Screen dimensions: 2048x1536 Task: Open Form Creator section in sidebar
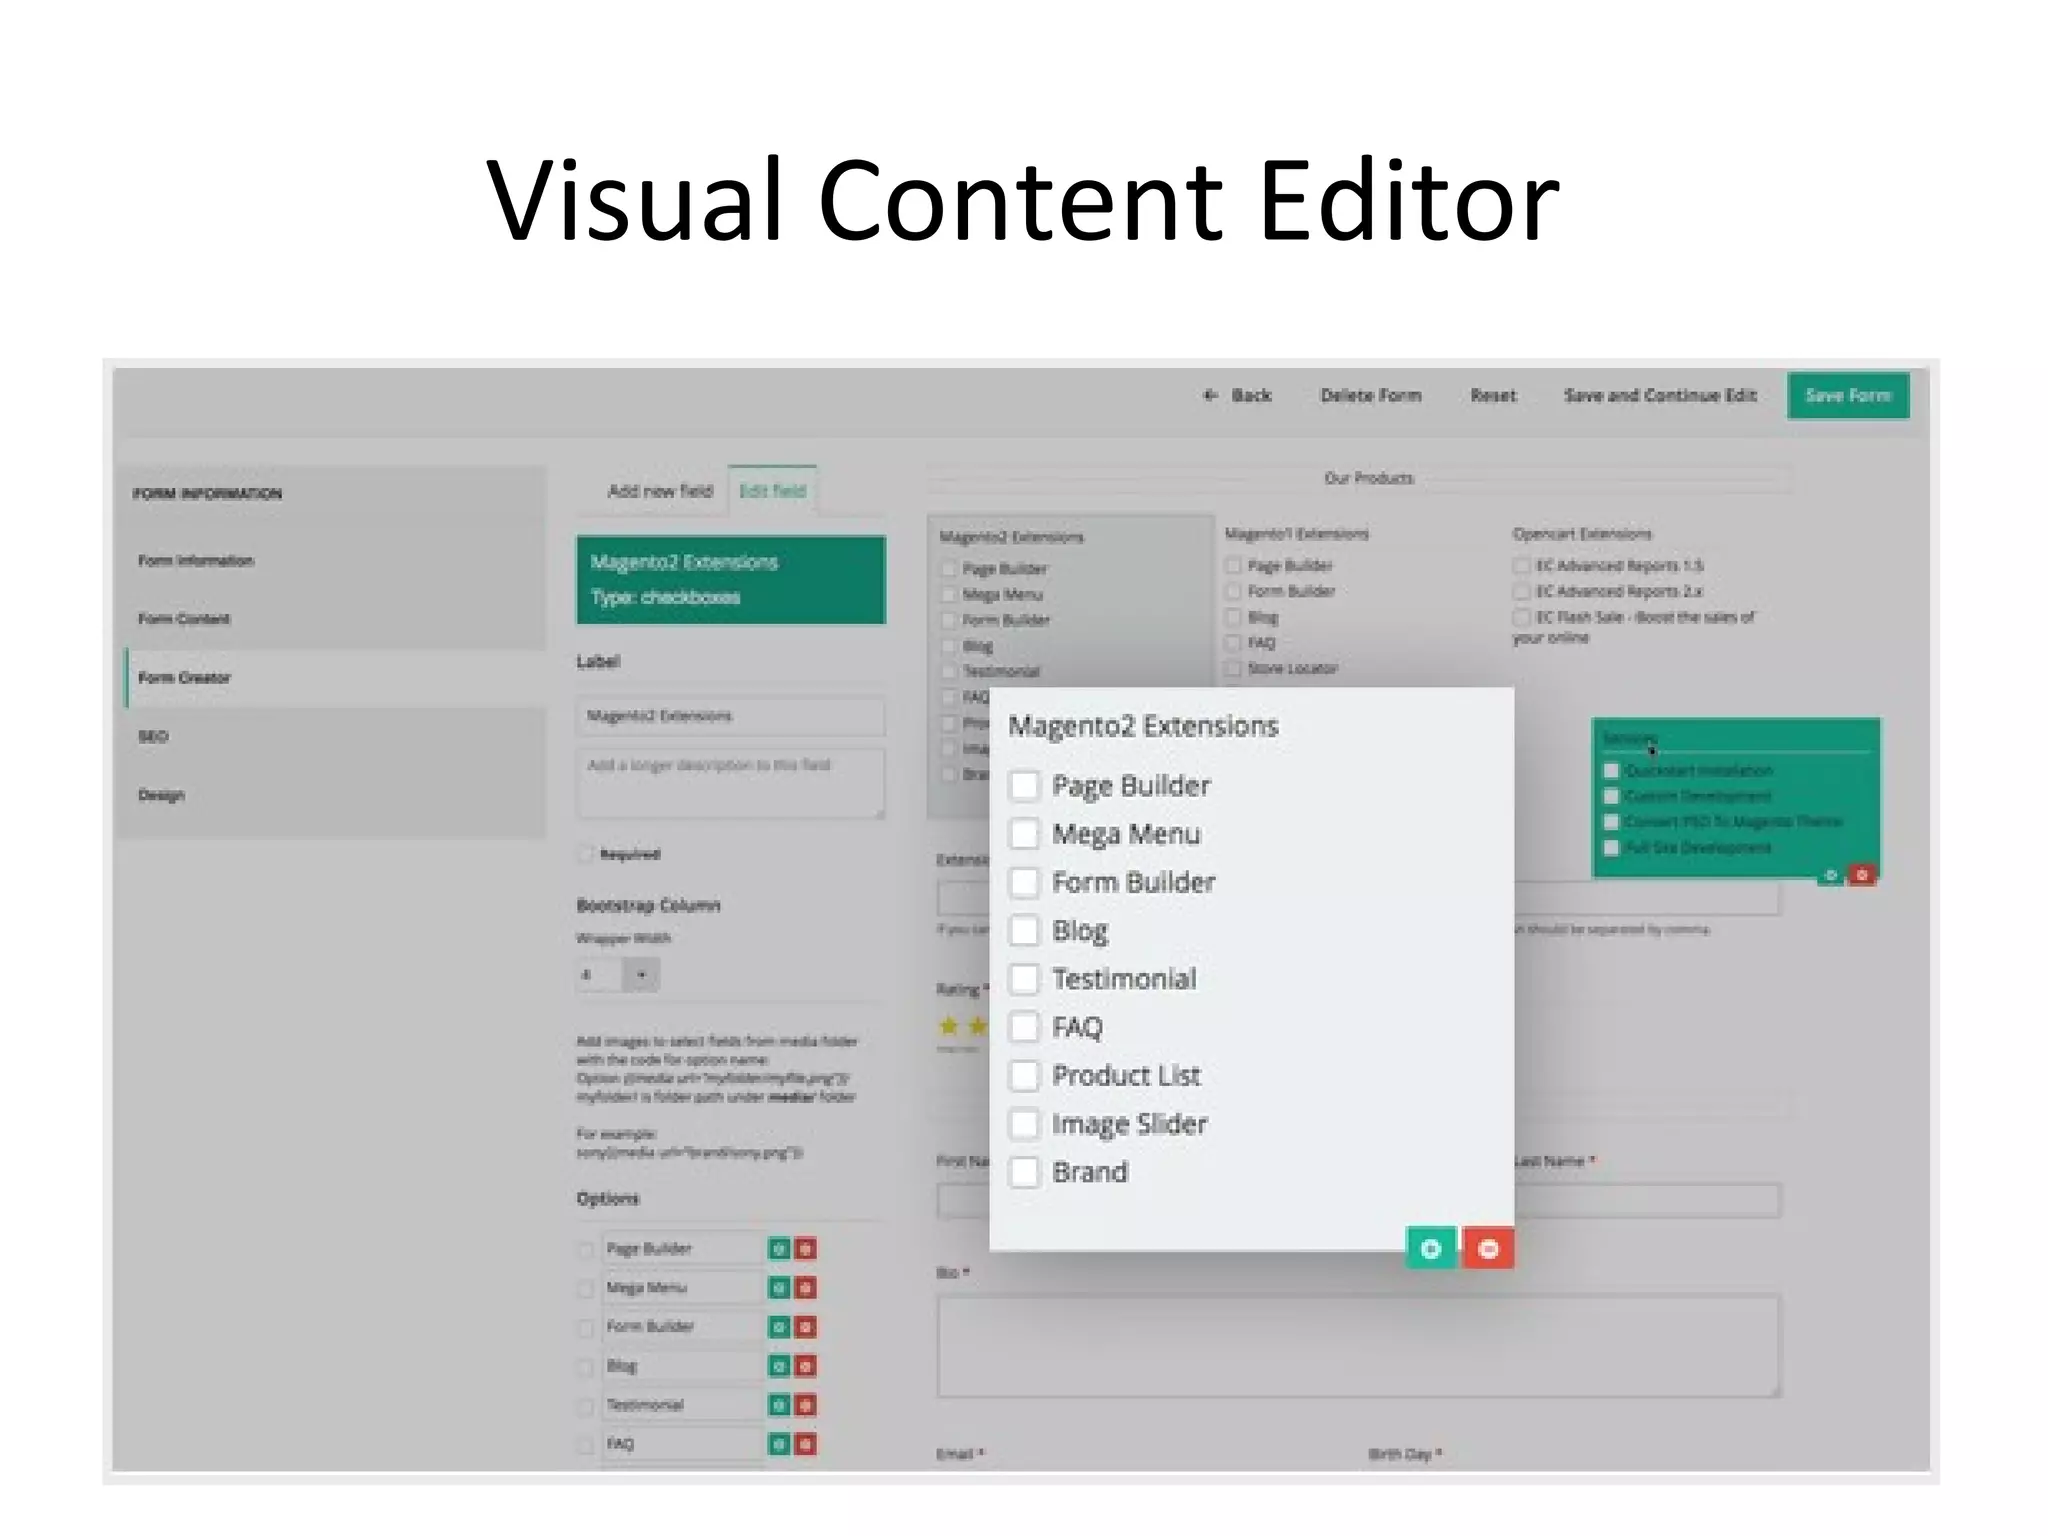[185, 677]
